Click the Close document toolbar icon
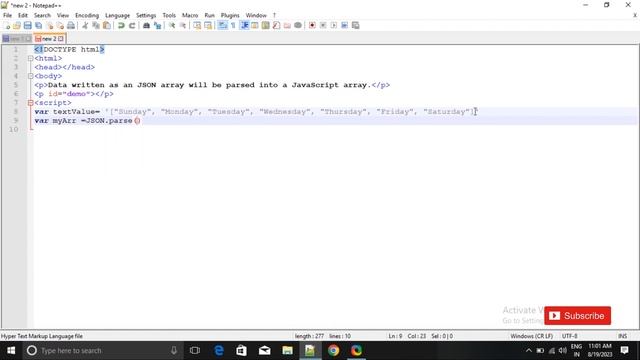The image size is (640, 360). tap(49, 25)
